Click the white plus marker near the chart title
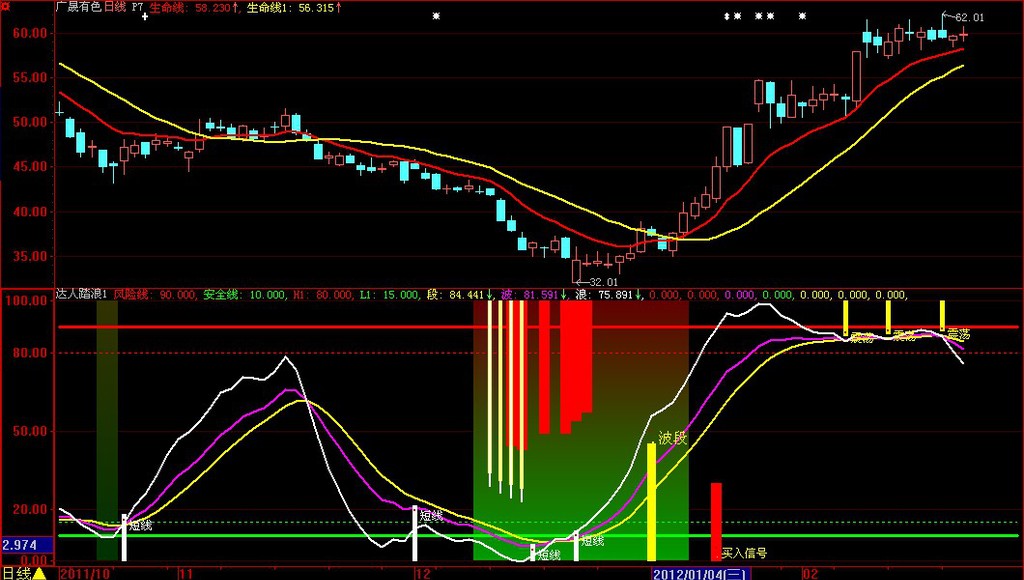This screenshot has width=1024, height=580. 145,17
